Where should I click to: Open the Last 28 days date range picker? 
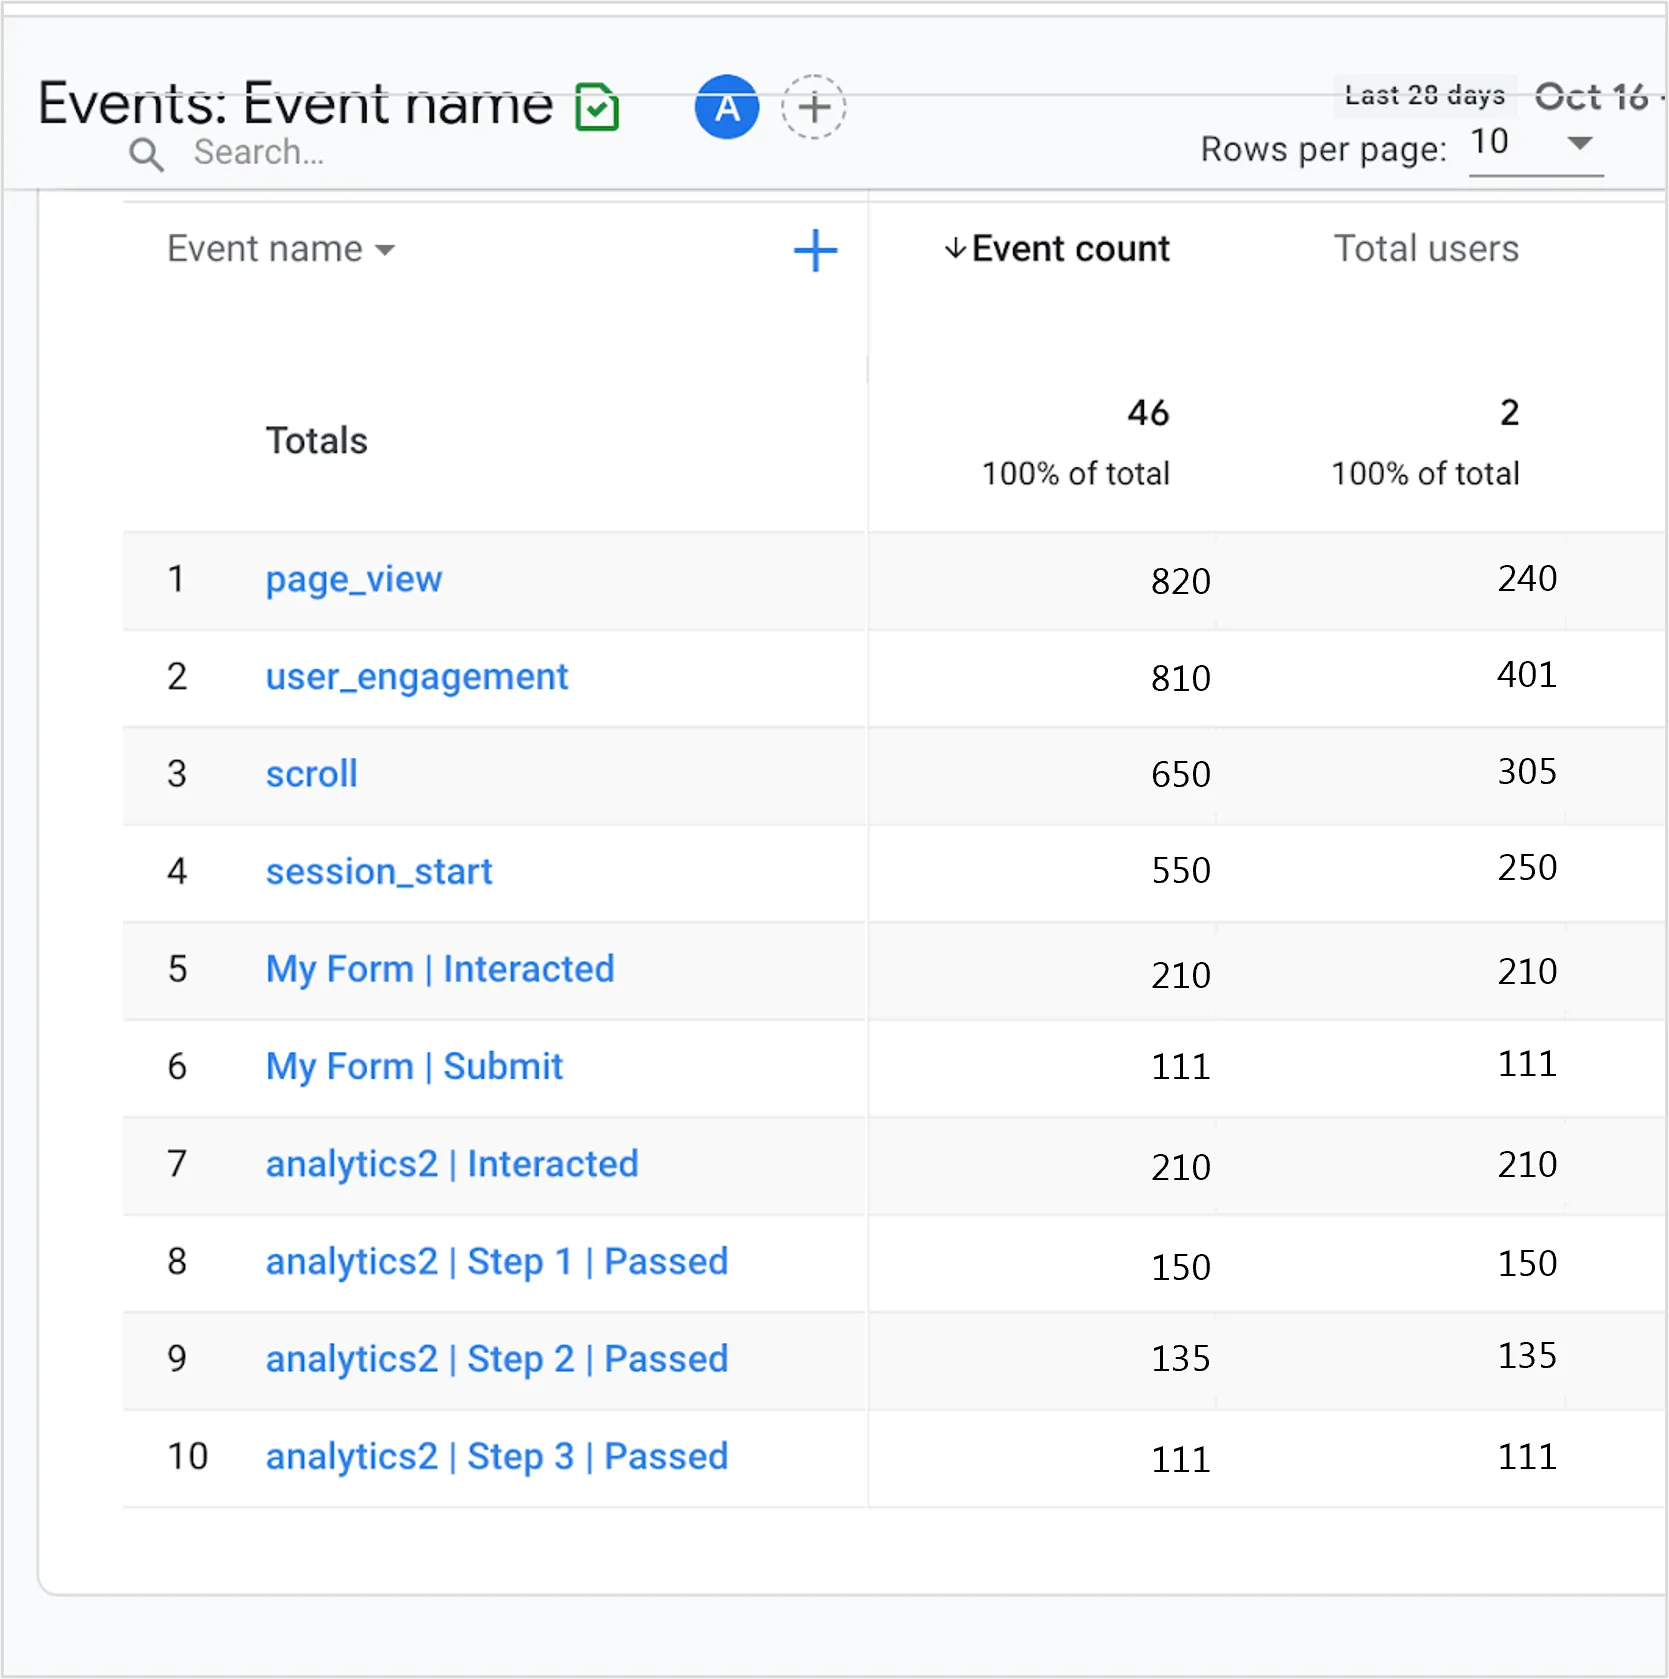1424,95
